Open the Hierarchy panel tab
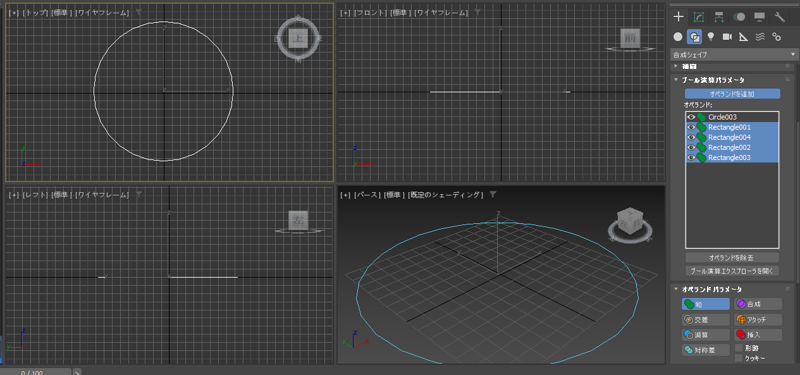 (719, 17)
